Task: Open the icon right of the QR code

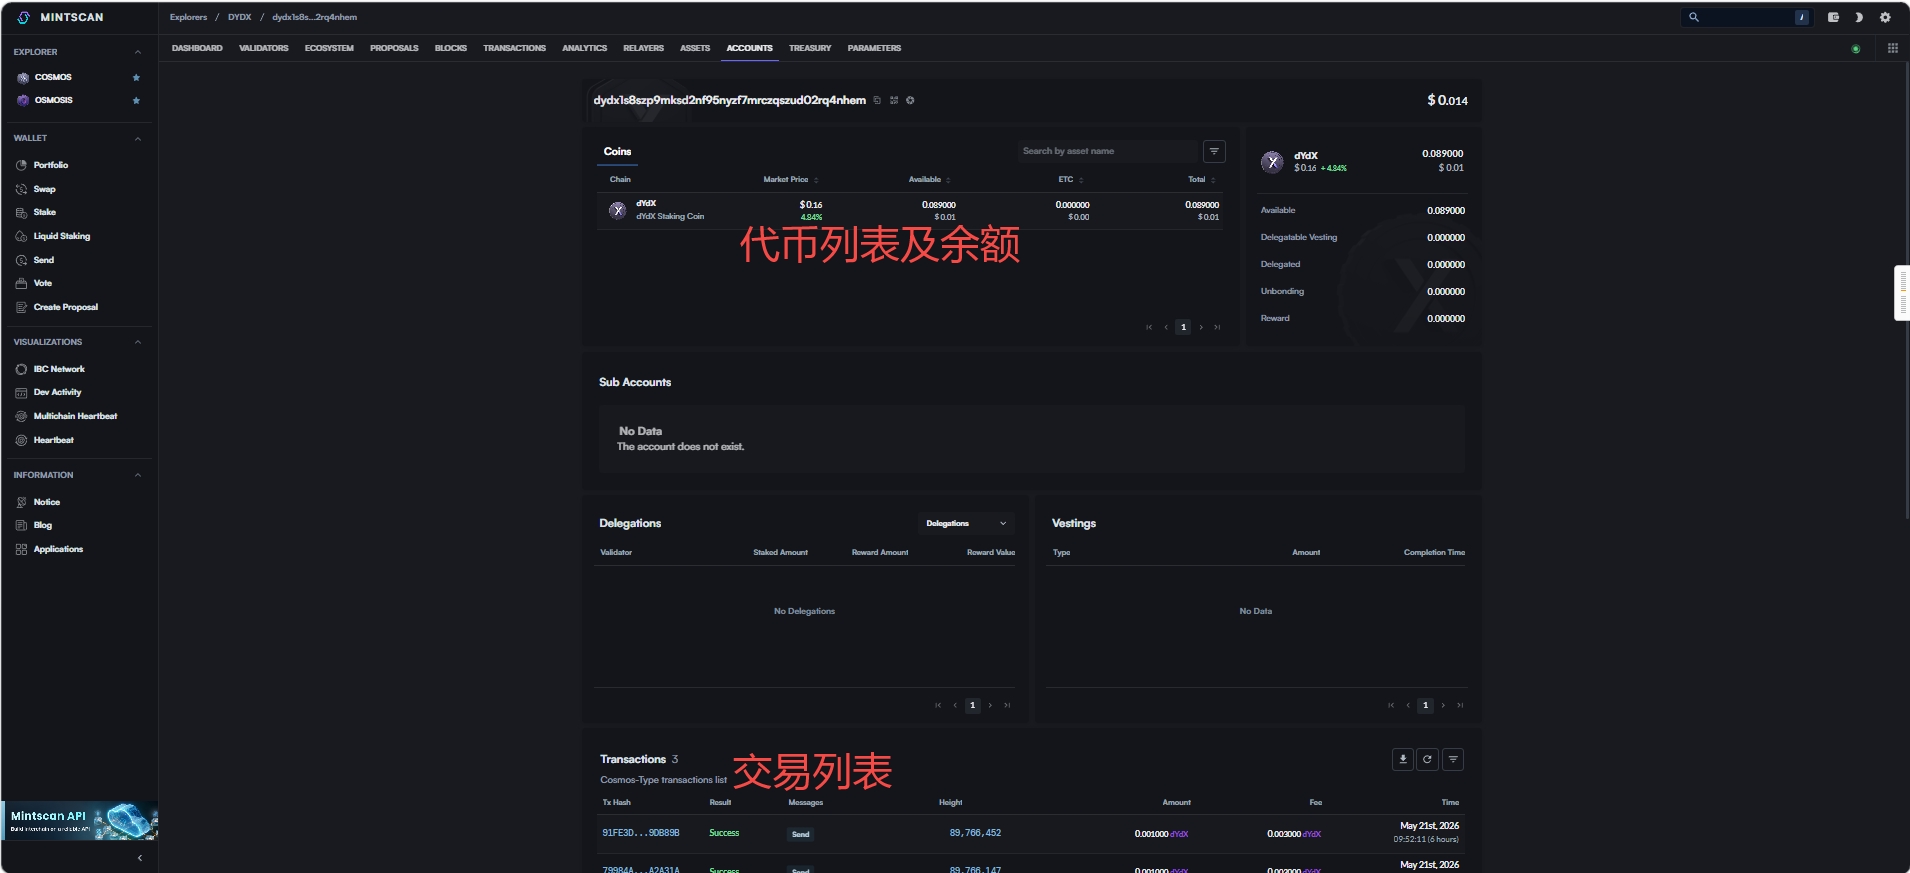Action: pyautogui.click(x=910, y=100)
